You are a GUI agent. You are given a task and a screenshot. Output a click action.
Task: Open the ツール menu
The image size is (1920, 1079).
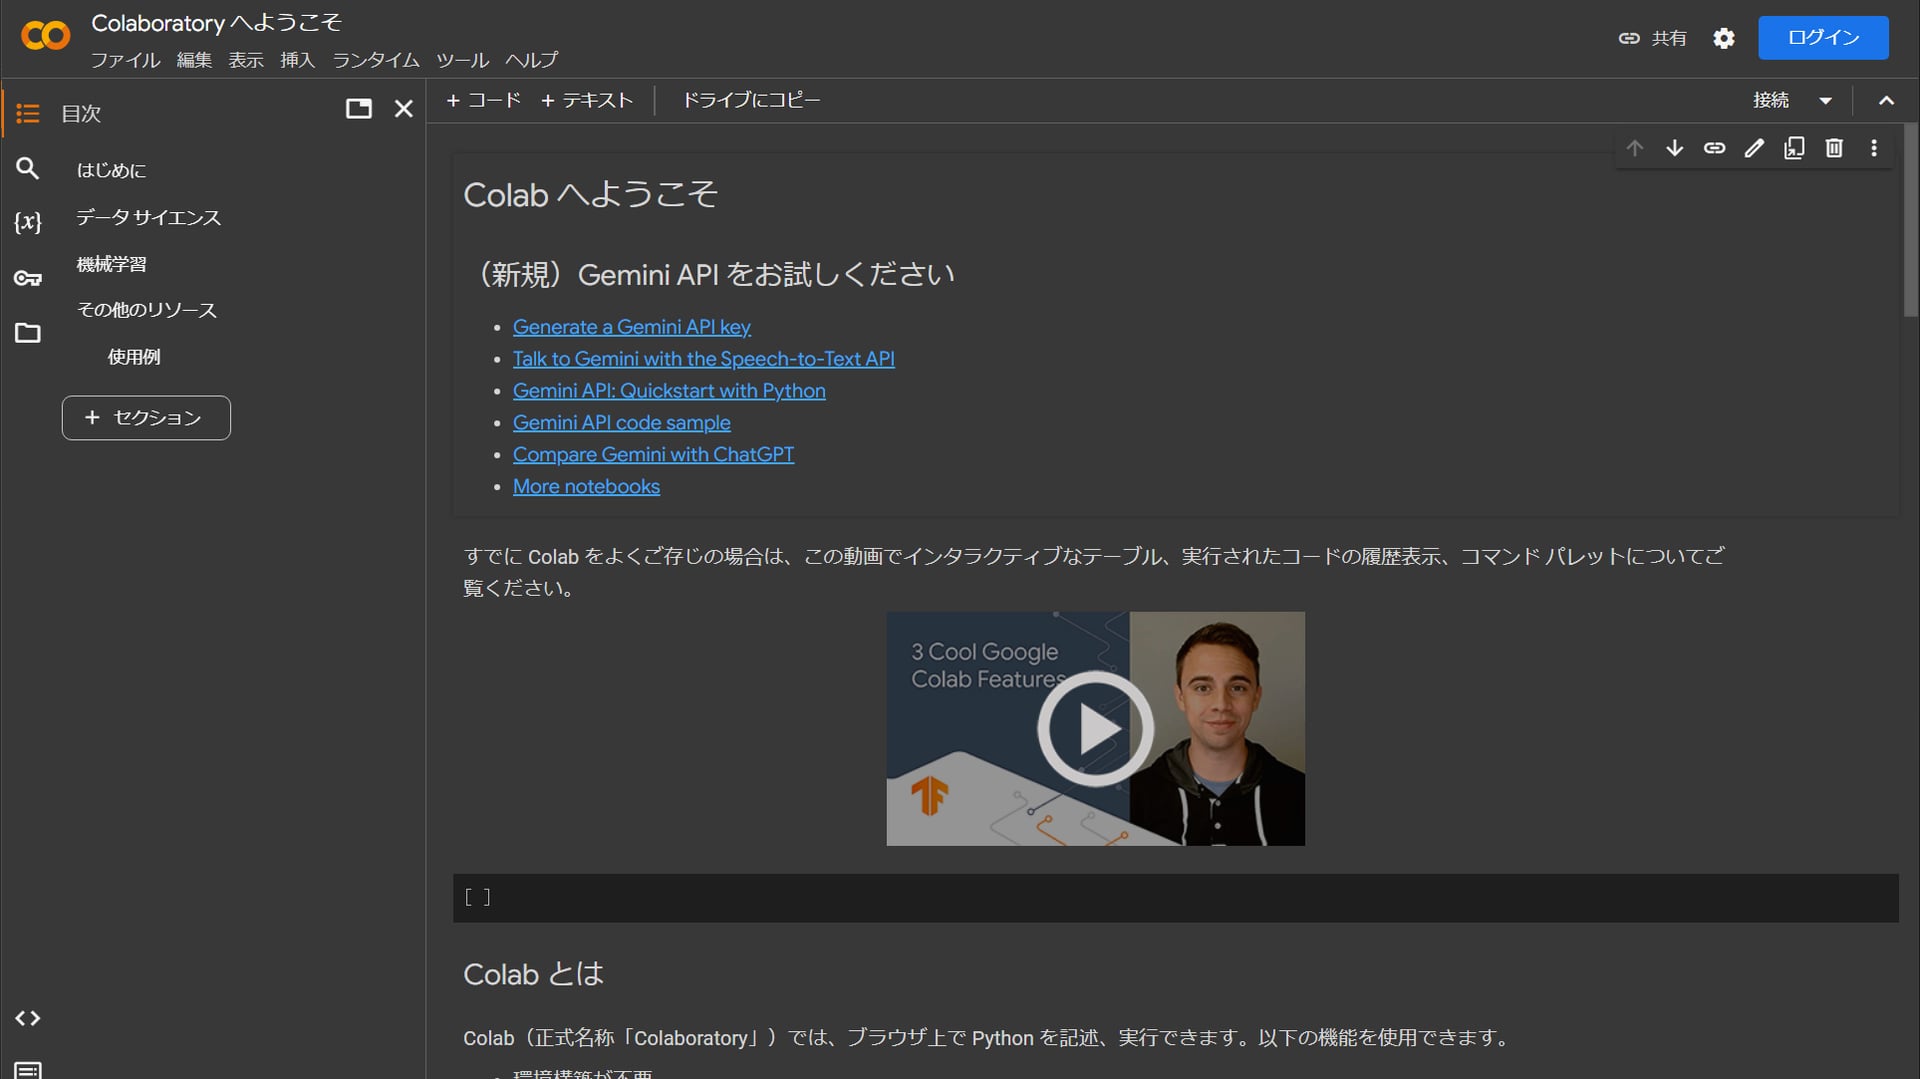(462, 60)
